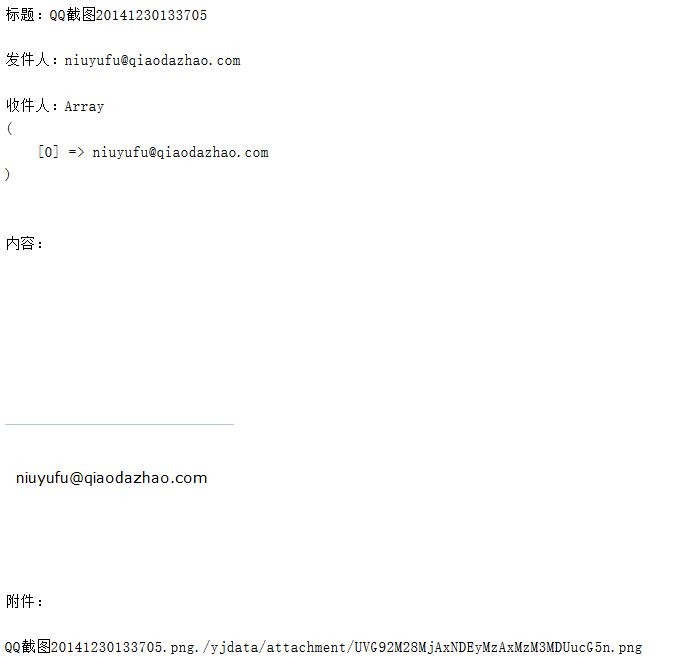692x657 pixels.
Task: Click the encoded name UVG92M28MjAxNDEyMzAxMzM3MDUucG5n.png
Action: click(x=498, y=647)
